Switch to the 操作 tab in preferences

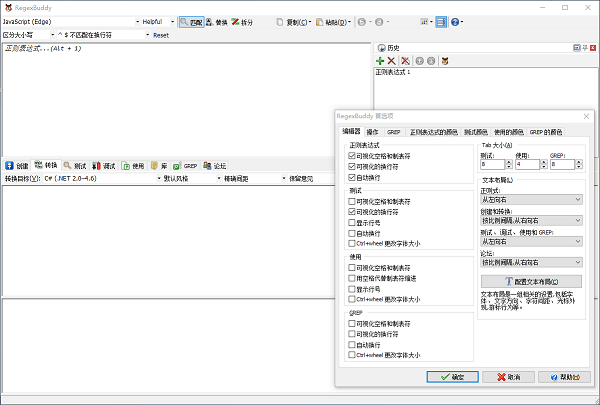(x=372, y=131)
